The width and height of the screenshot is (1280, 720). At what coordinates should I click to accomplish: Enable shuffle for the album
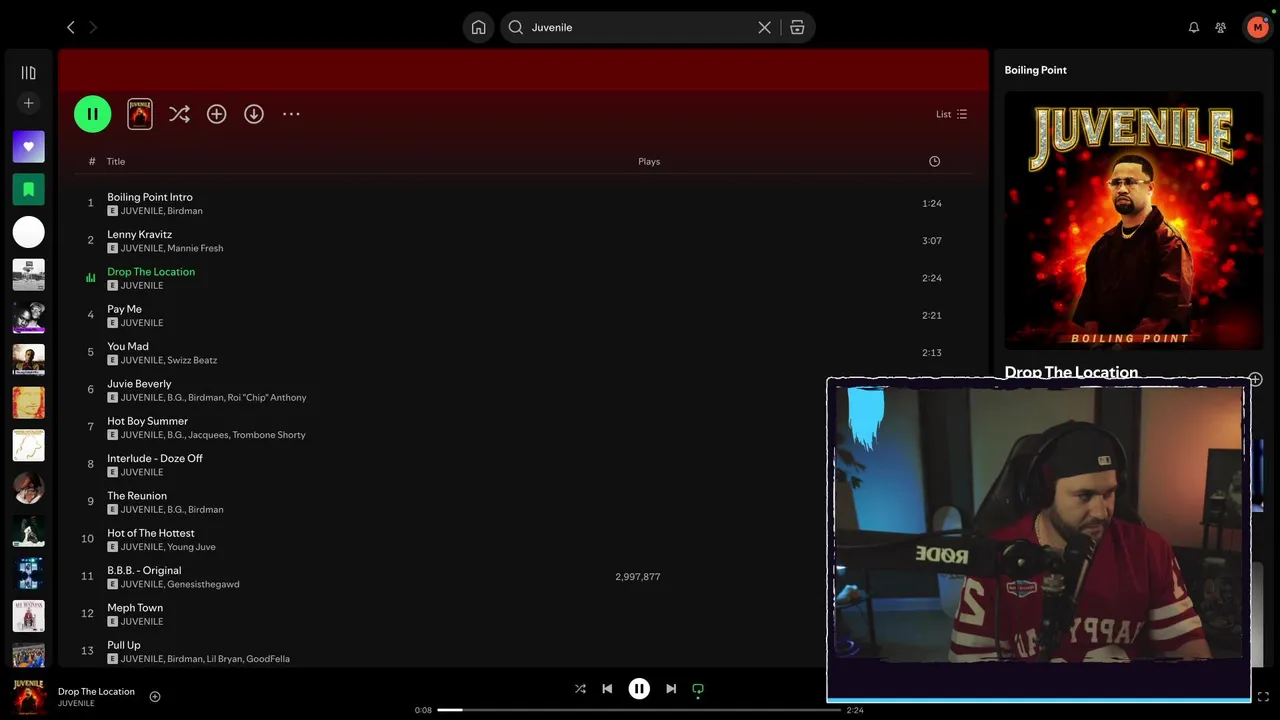pos(179,114)
